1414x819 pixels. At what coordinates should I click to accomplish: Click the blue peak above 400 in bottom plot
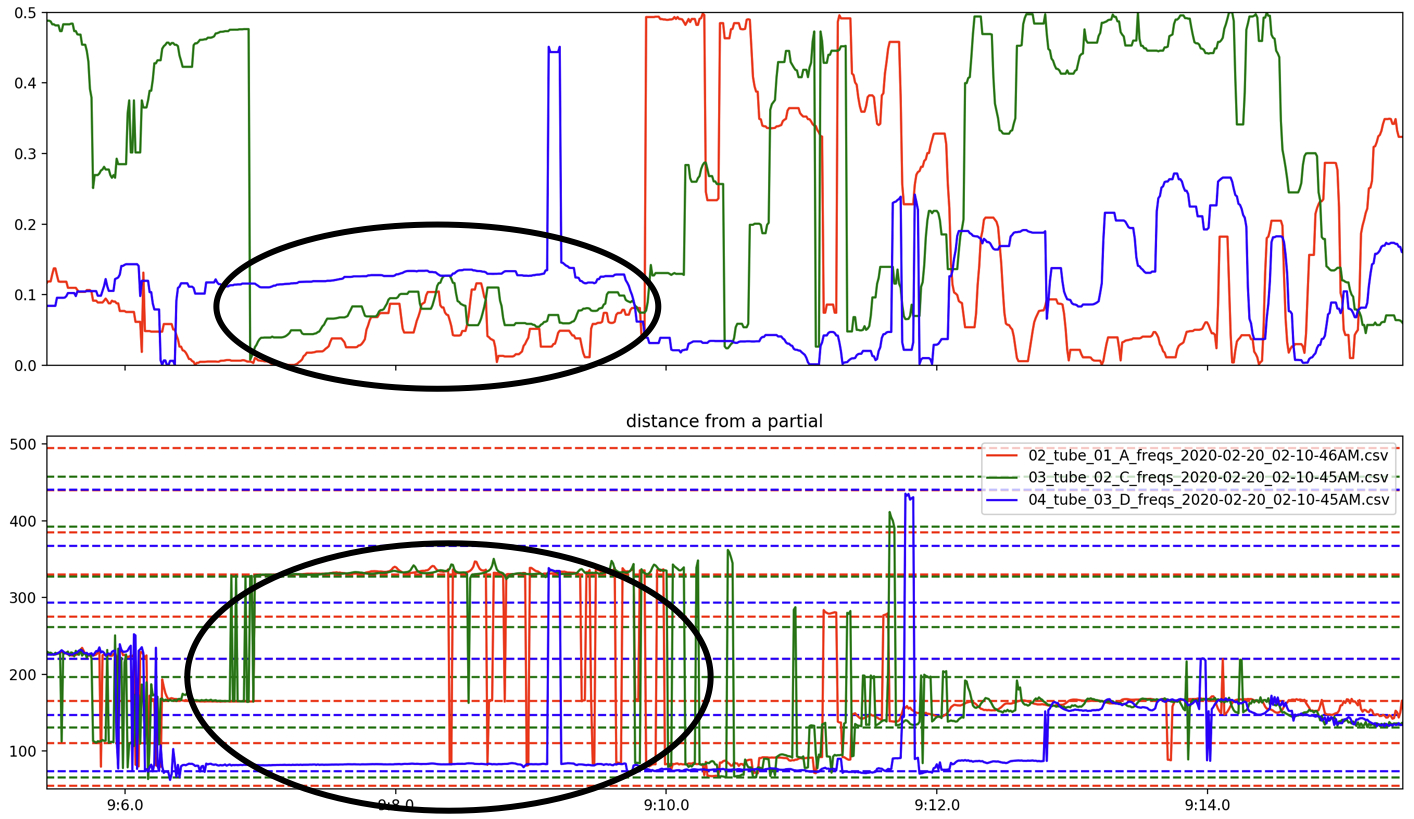(x=908, y=494)
